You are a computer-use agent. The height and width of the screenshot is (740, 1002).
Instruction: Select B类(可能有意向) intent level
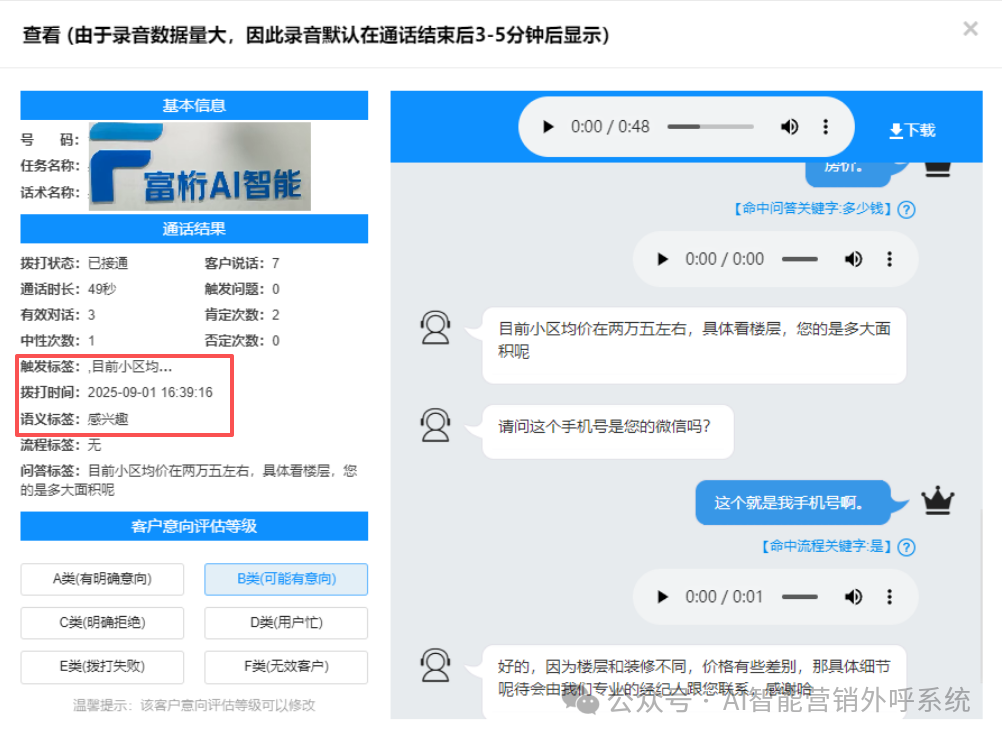click(286, 579)
